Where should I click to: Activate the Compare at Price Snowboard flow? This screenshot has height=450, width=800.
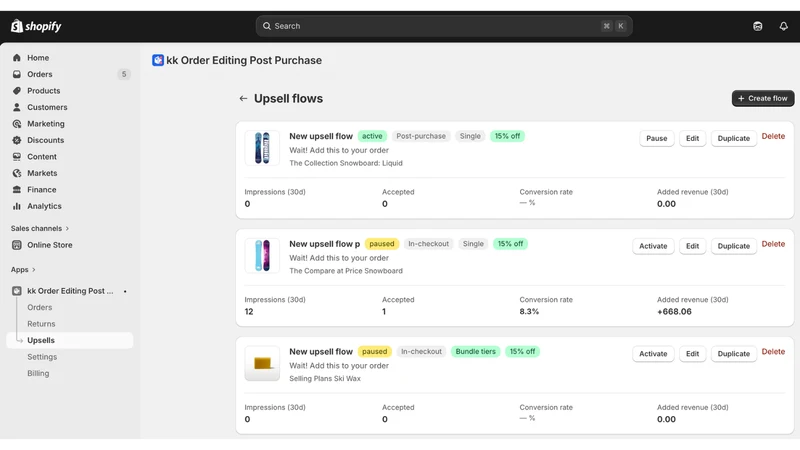(x=653, y=246)
